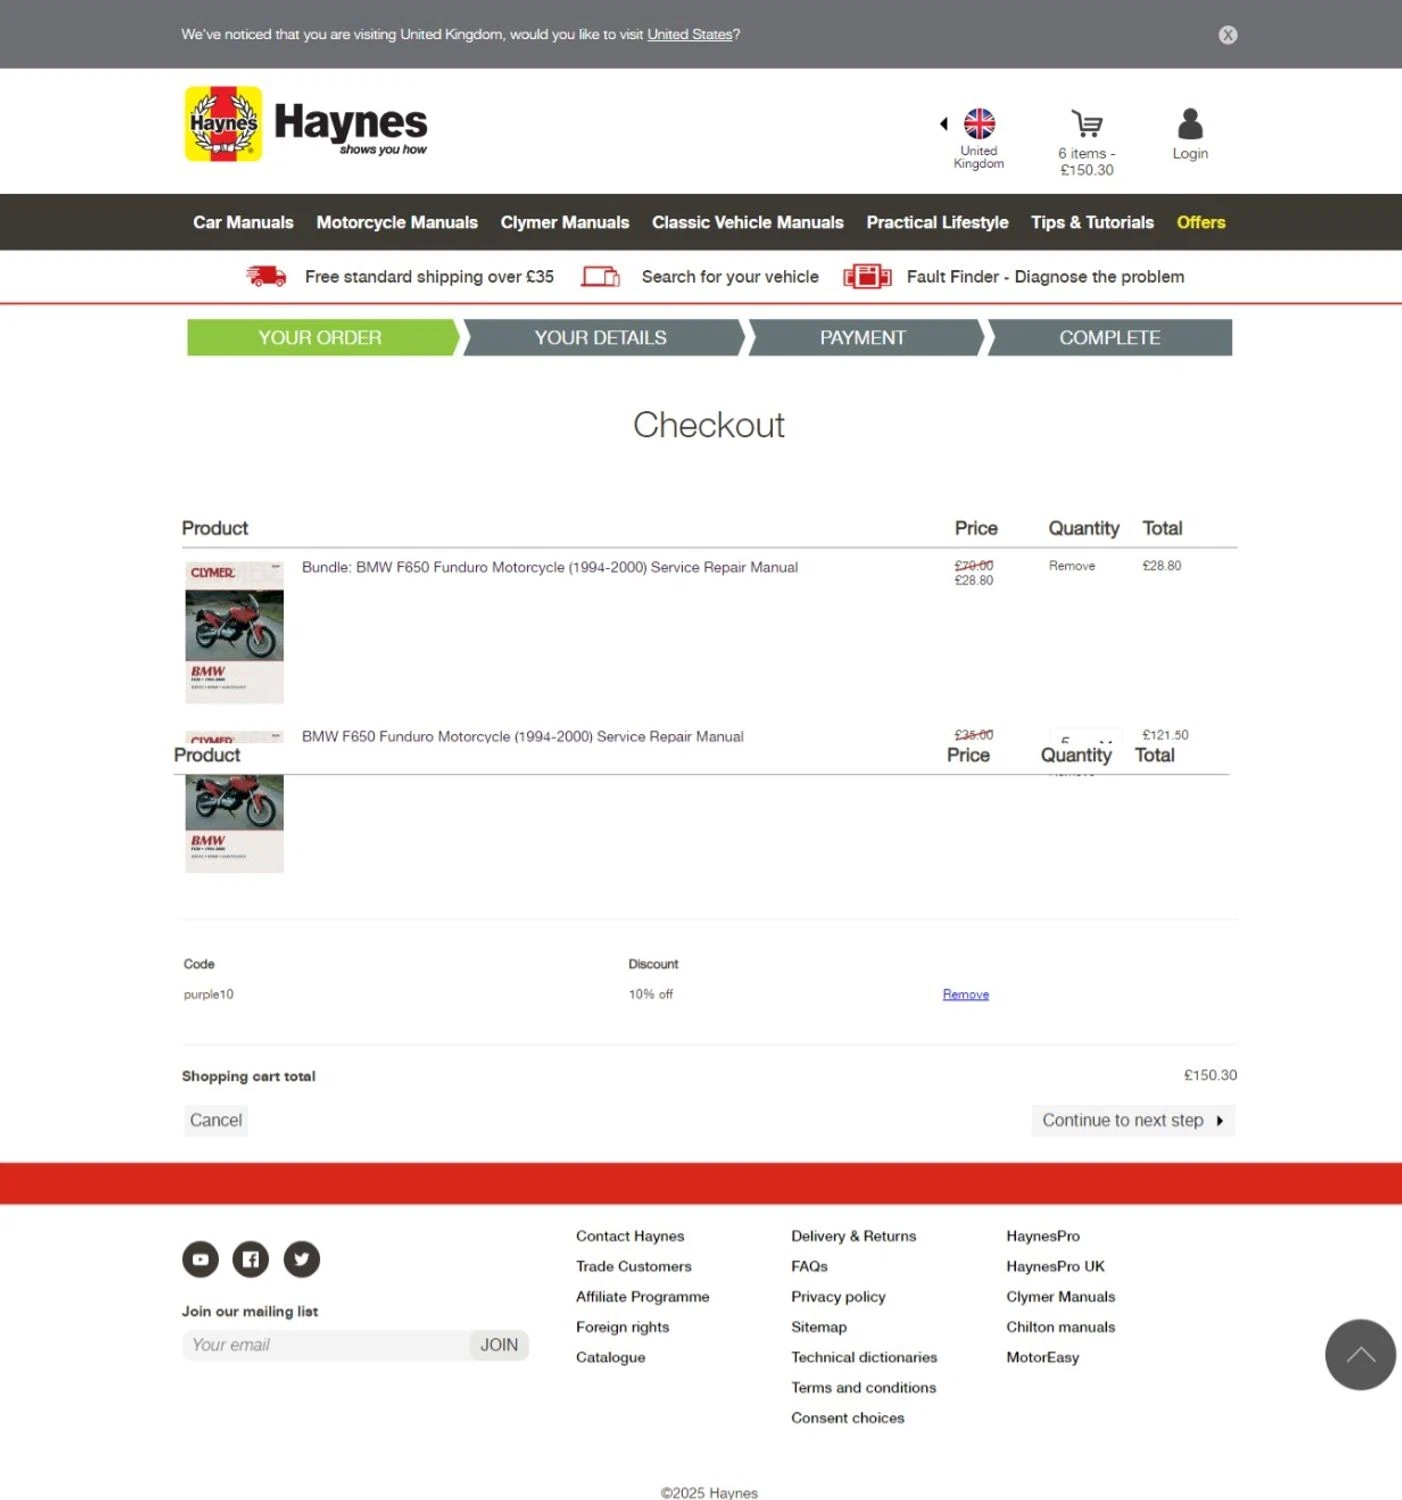Click the Login person icon
Image resolution: width=1402 pixels, height=1500 pixels.
pos(1190,124)
